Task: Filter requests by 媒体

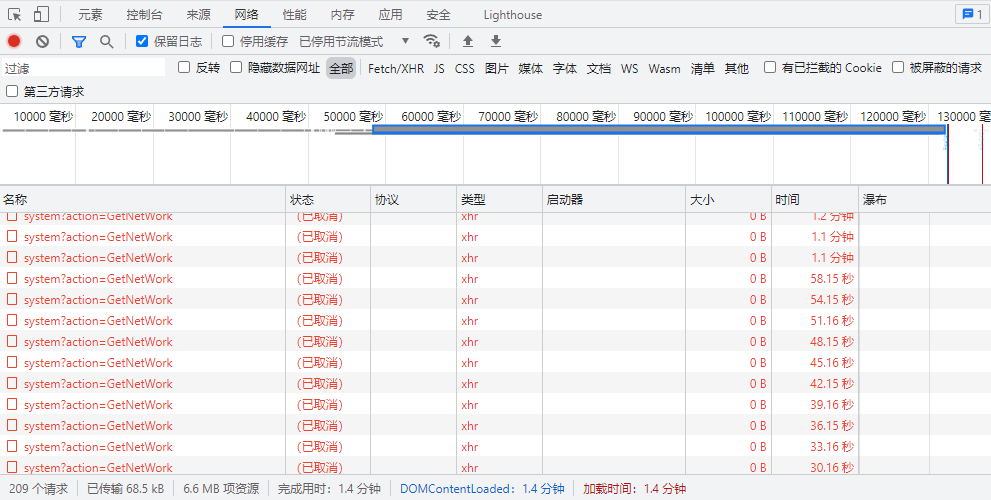Action: coord(531,68)
